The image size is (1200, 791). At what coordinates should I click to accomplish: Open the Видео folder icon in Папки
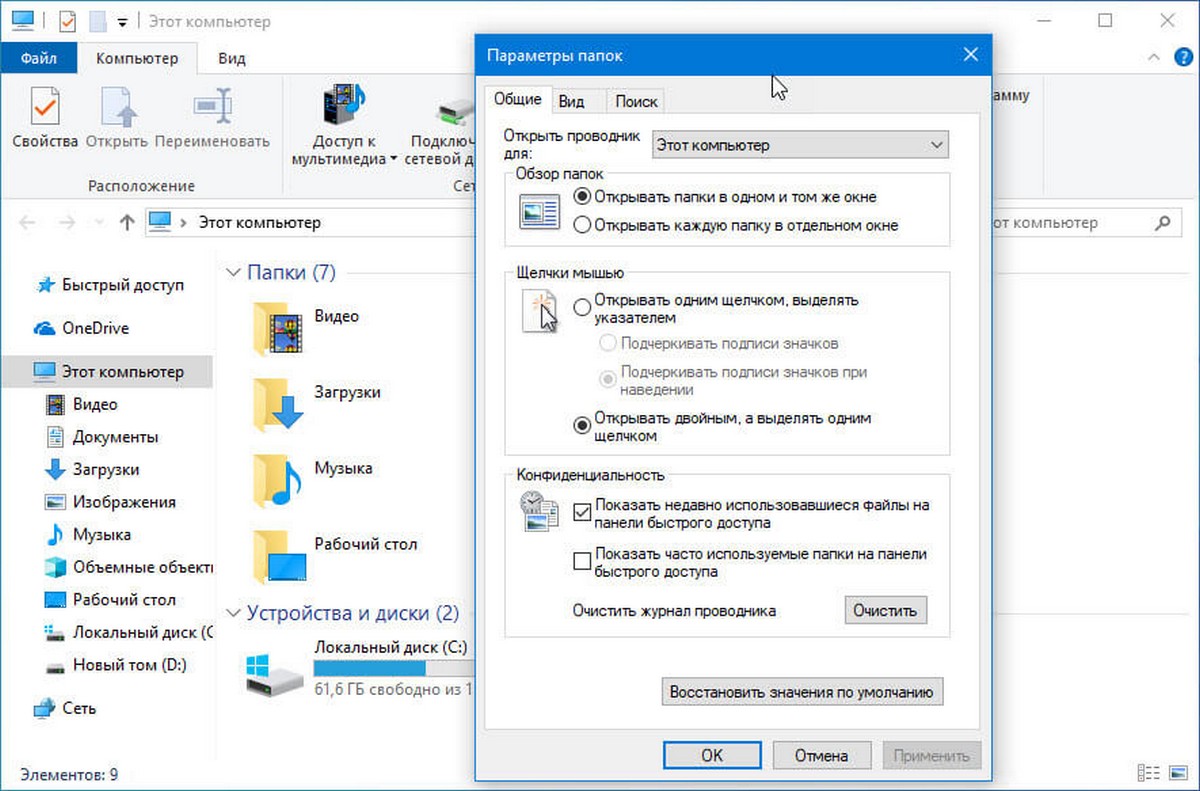(277, 329)
